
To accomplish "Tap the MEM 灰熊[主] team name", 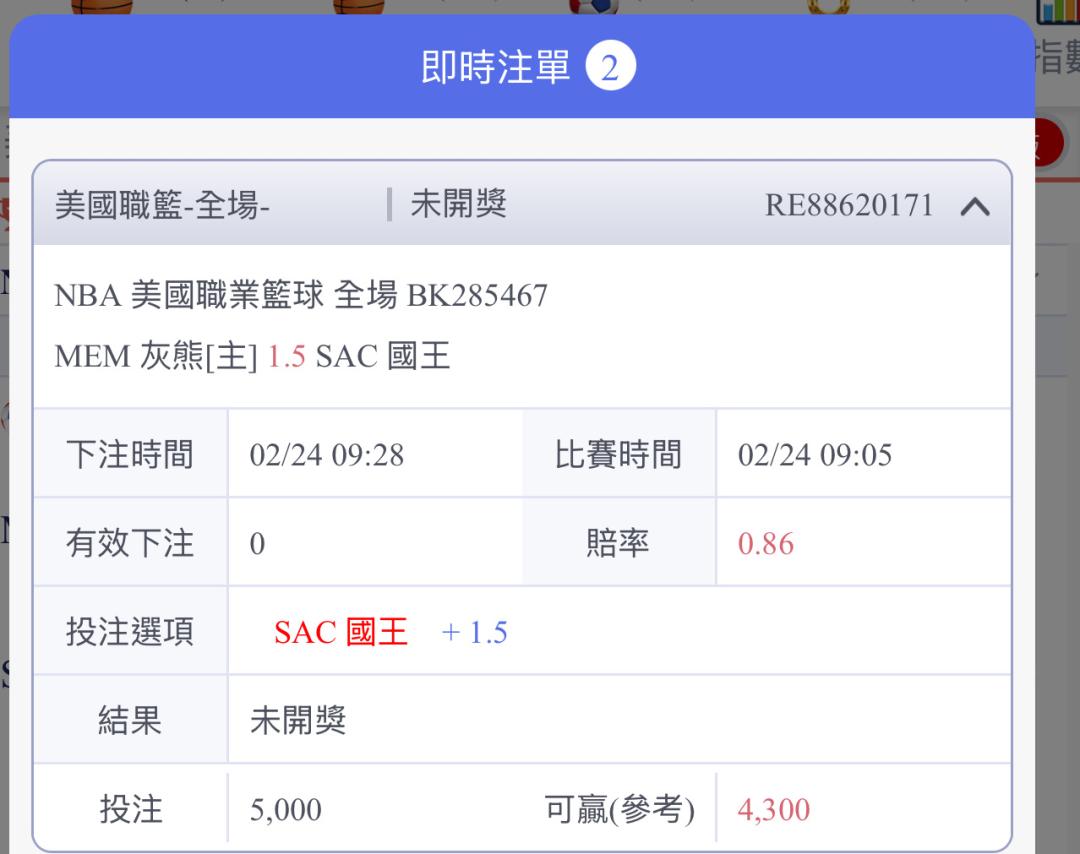I will coord(156,357).
